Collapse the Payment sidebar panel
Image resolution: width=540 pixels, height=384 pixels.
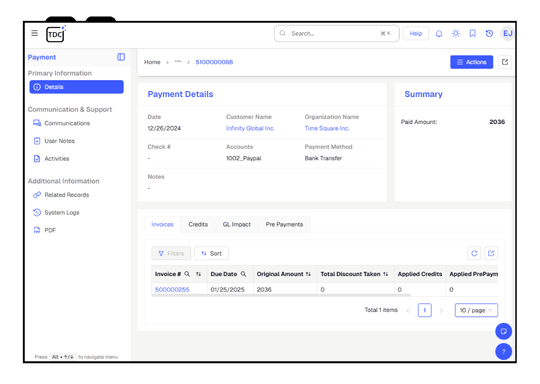click(121, 57)
